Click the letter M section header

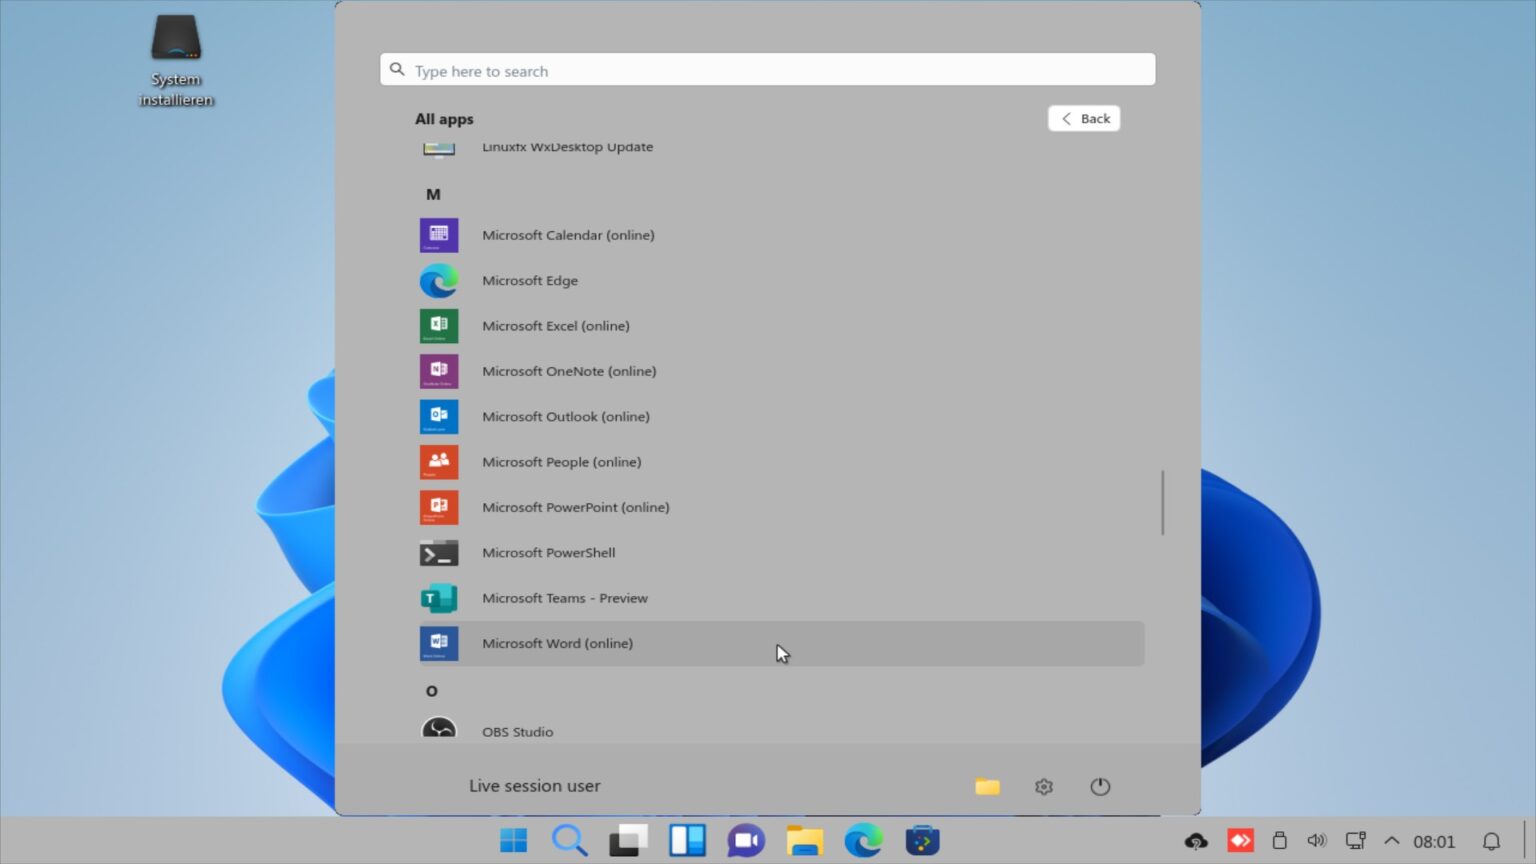[433, 194]
